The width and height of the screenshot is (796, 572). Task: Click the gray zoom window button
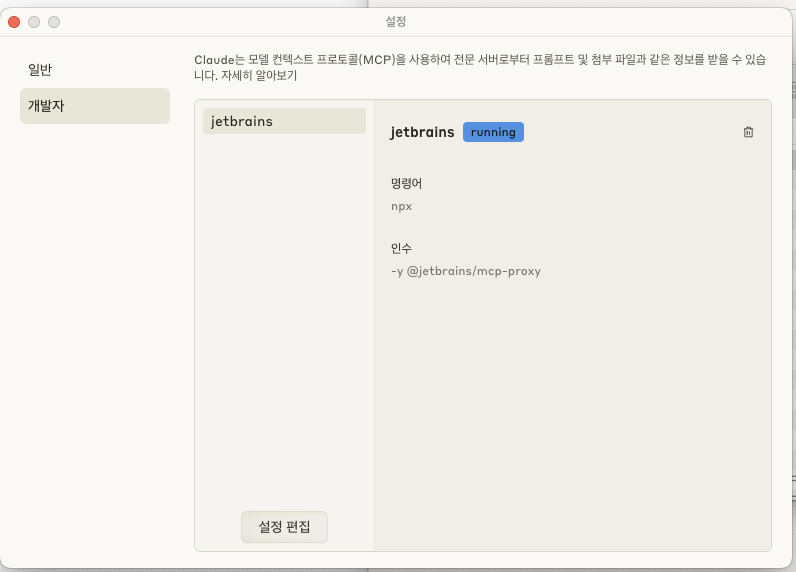pos(54,22)
